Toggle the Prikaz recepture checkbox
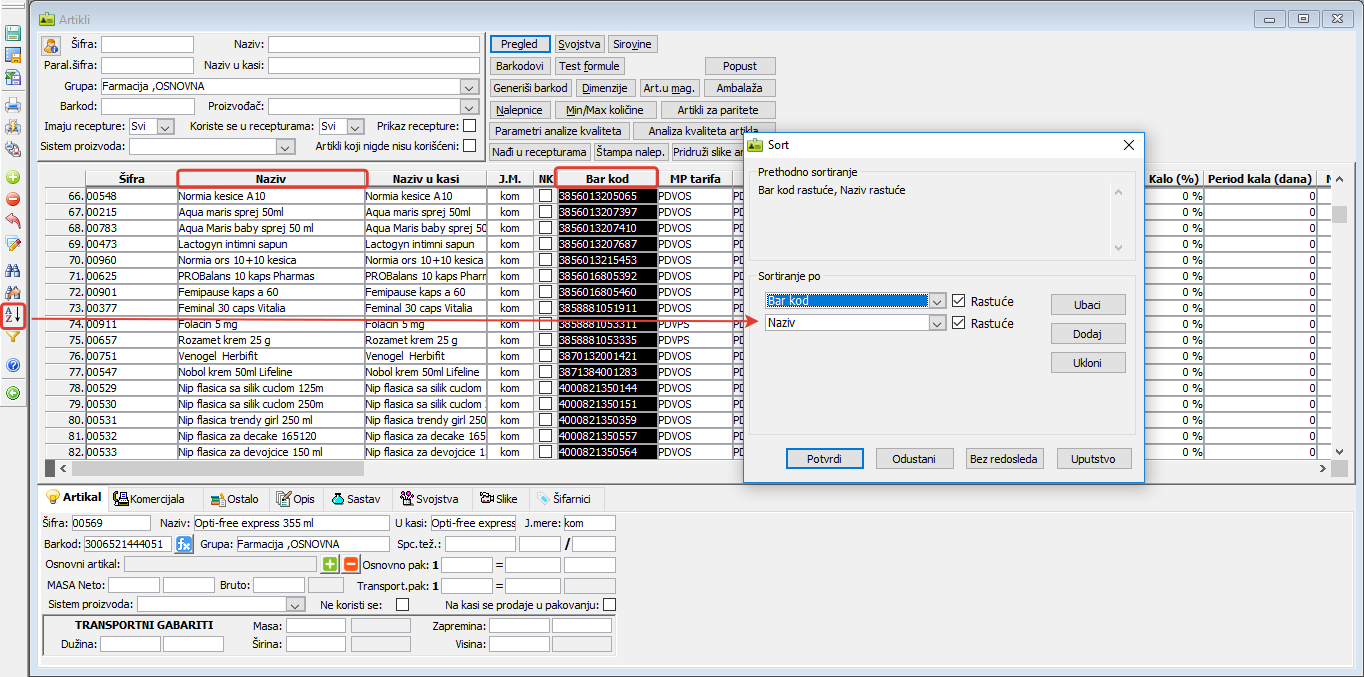Viewport: 1364px width, 677px height. coord(469,126)
